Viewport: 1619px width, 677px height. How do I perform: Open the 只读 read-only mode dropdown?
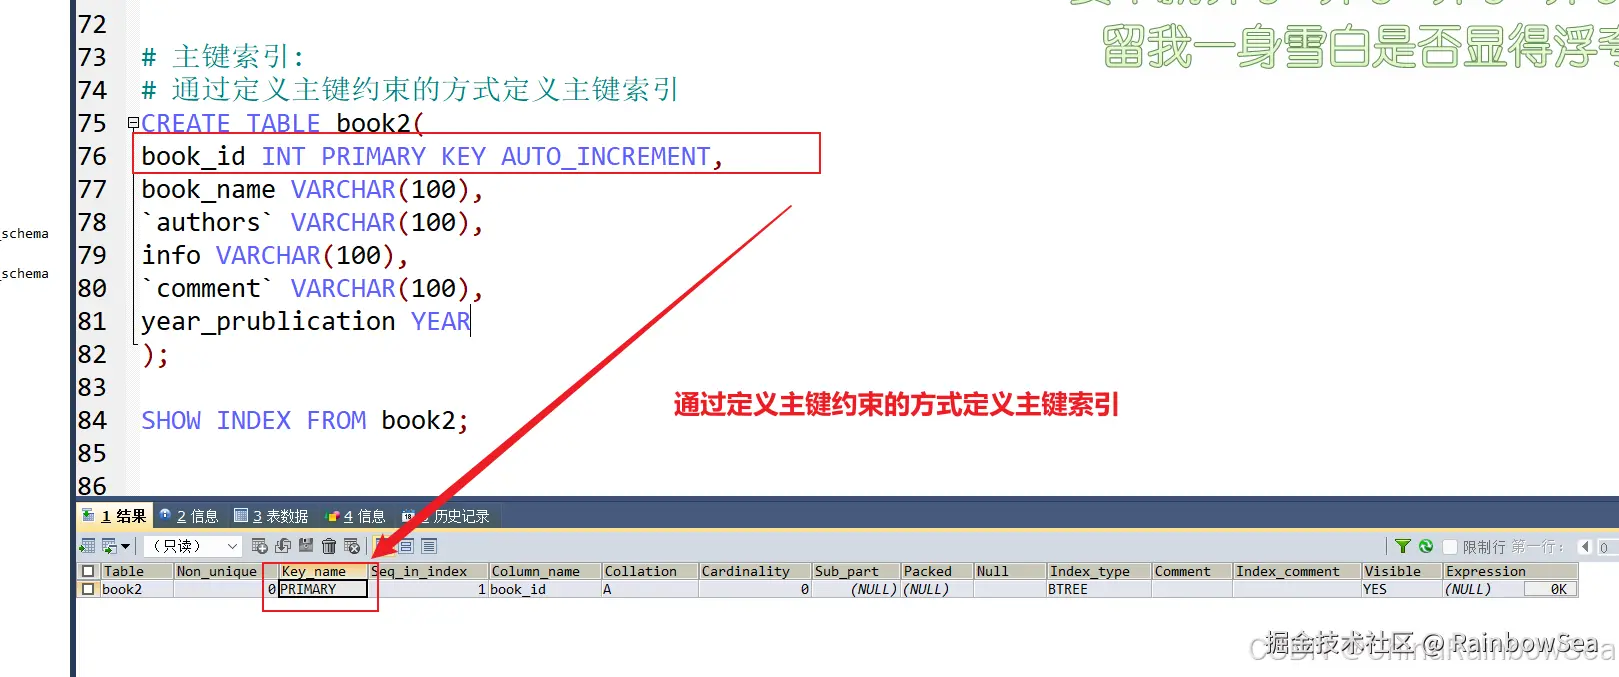pyautogui.click(x=193, y=546)
